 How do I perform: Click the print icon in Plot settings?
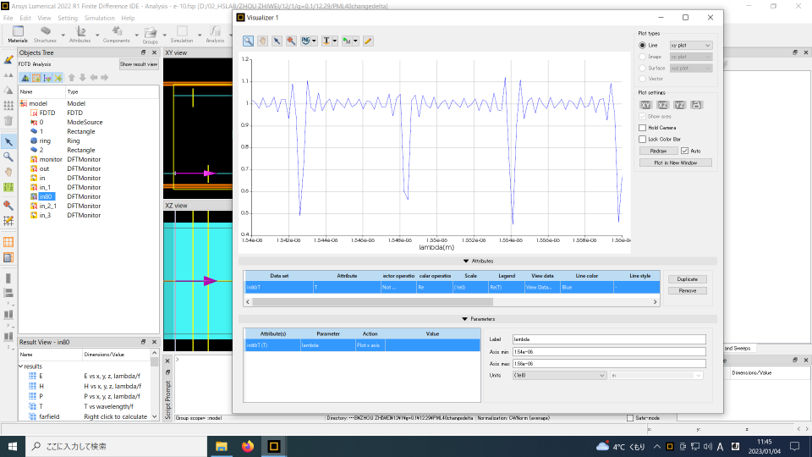click(696, 105)
